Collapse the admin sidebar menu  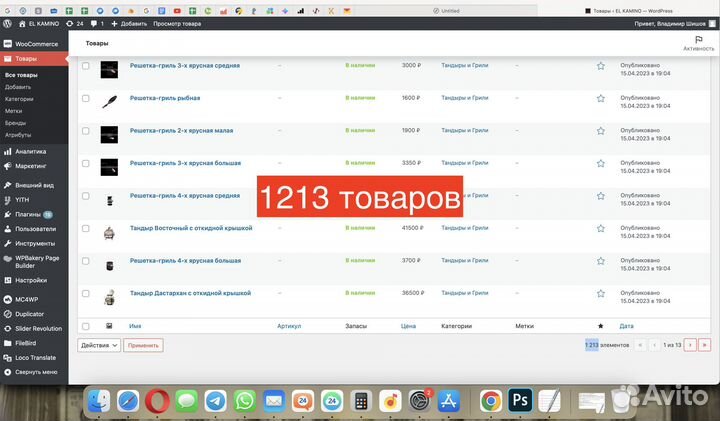pyautogui.click(x=34, y=372)
